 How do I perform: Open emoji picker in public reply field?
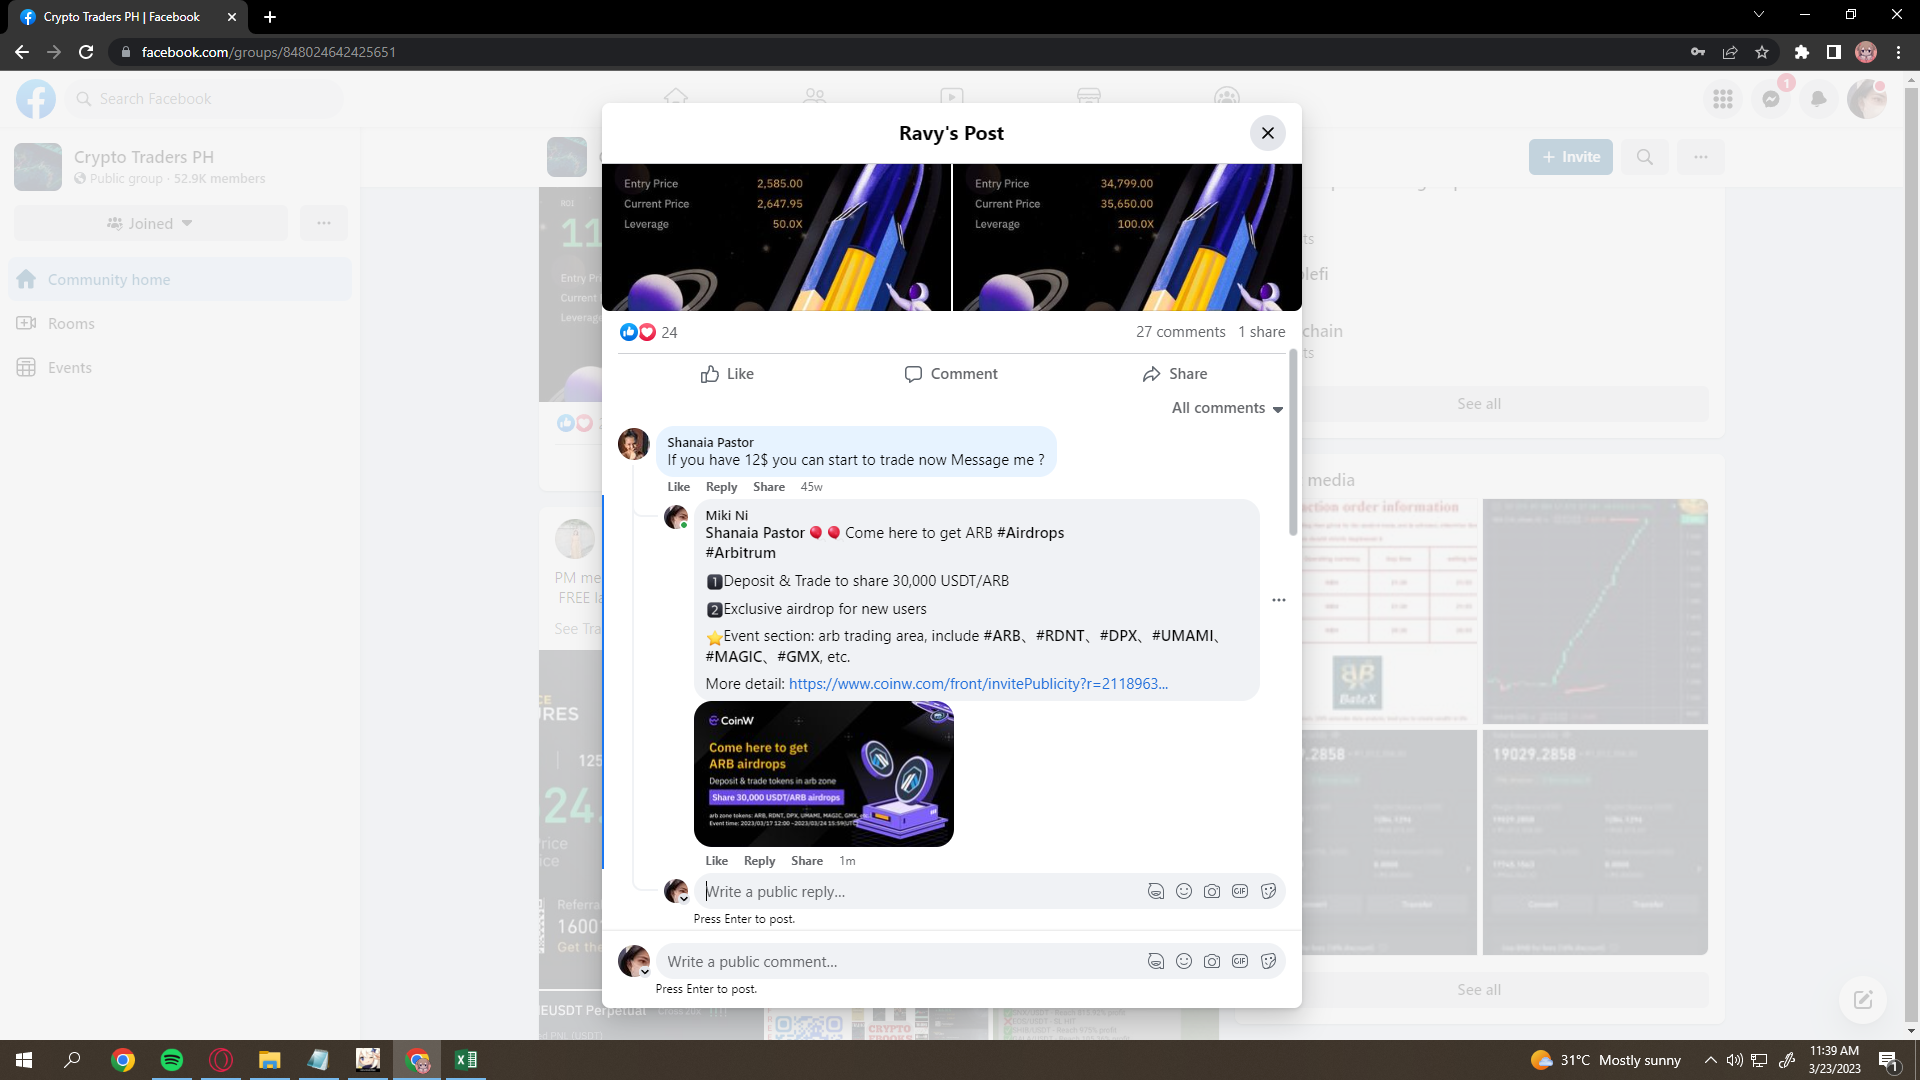[1184, 891]
